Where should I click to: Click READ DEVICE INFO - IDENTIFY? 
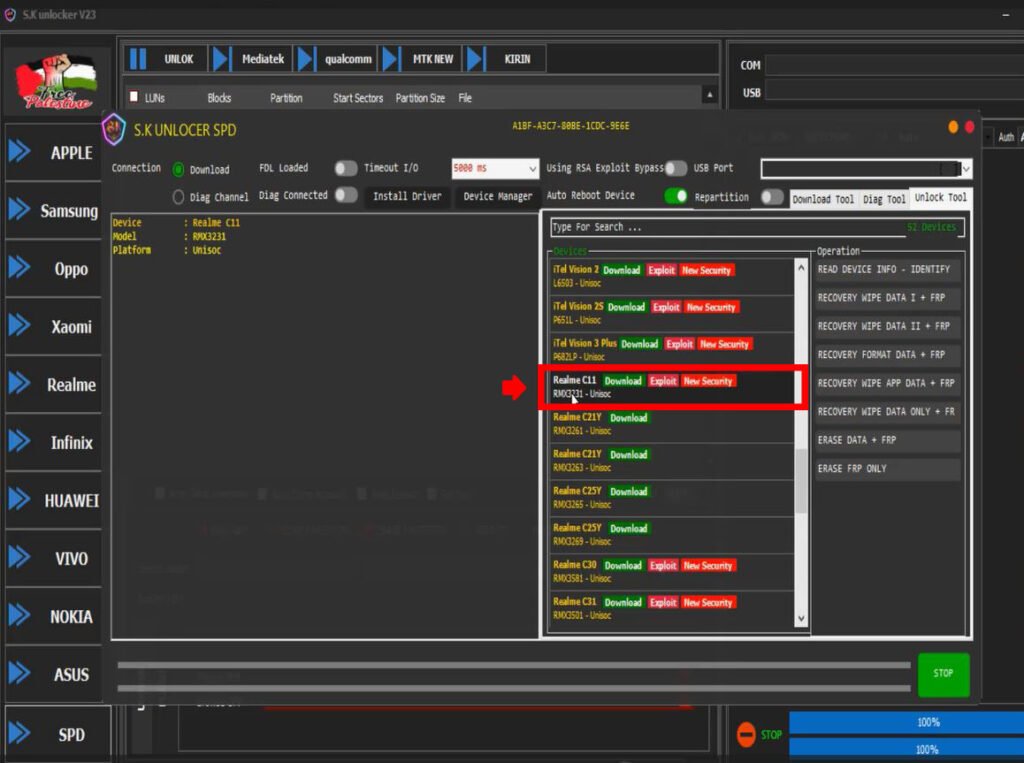[888, 269]
